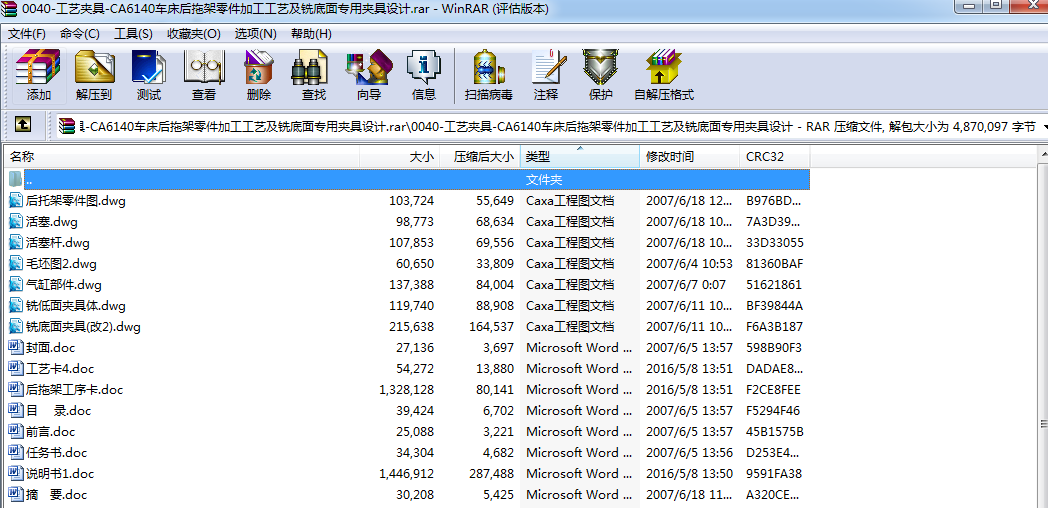Click the icon of 毛坯图2.dwg
The image size is (1048, 508).
16,263
